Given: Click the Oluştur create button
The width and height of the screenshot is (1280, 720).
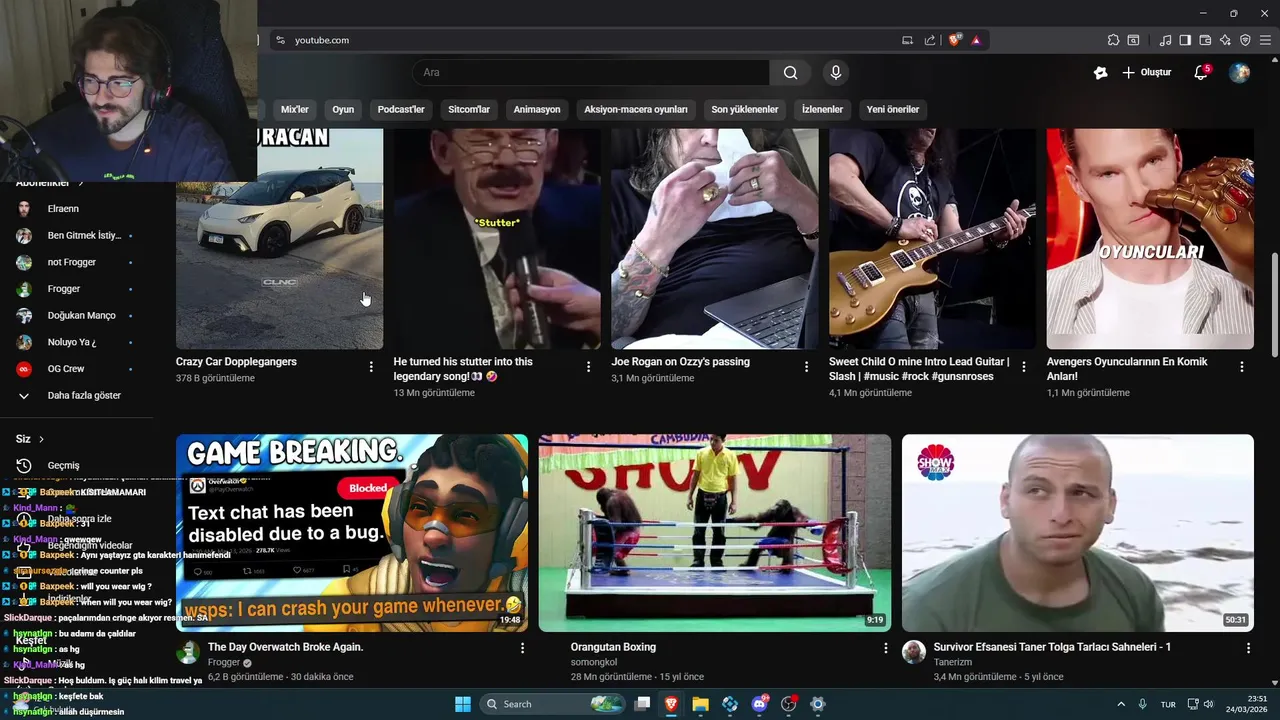Looking at the screenshot, I should (1146, 72).
